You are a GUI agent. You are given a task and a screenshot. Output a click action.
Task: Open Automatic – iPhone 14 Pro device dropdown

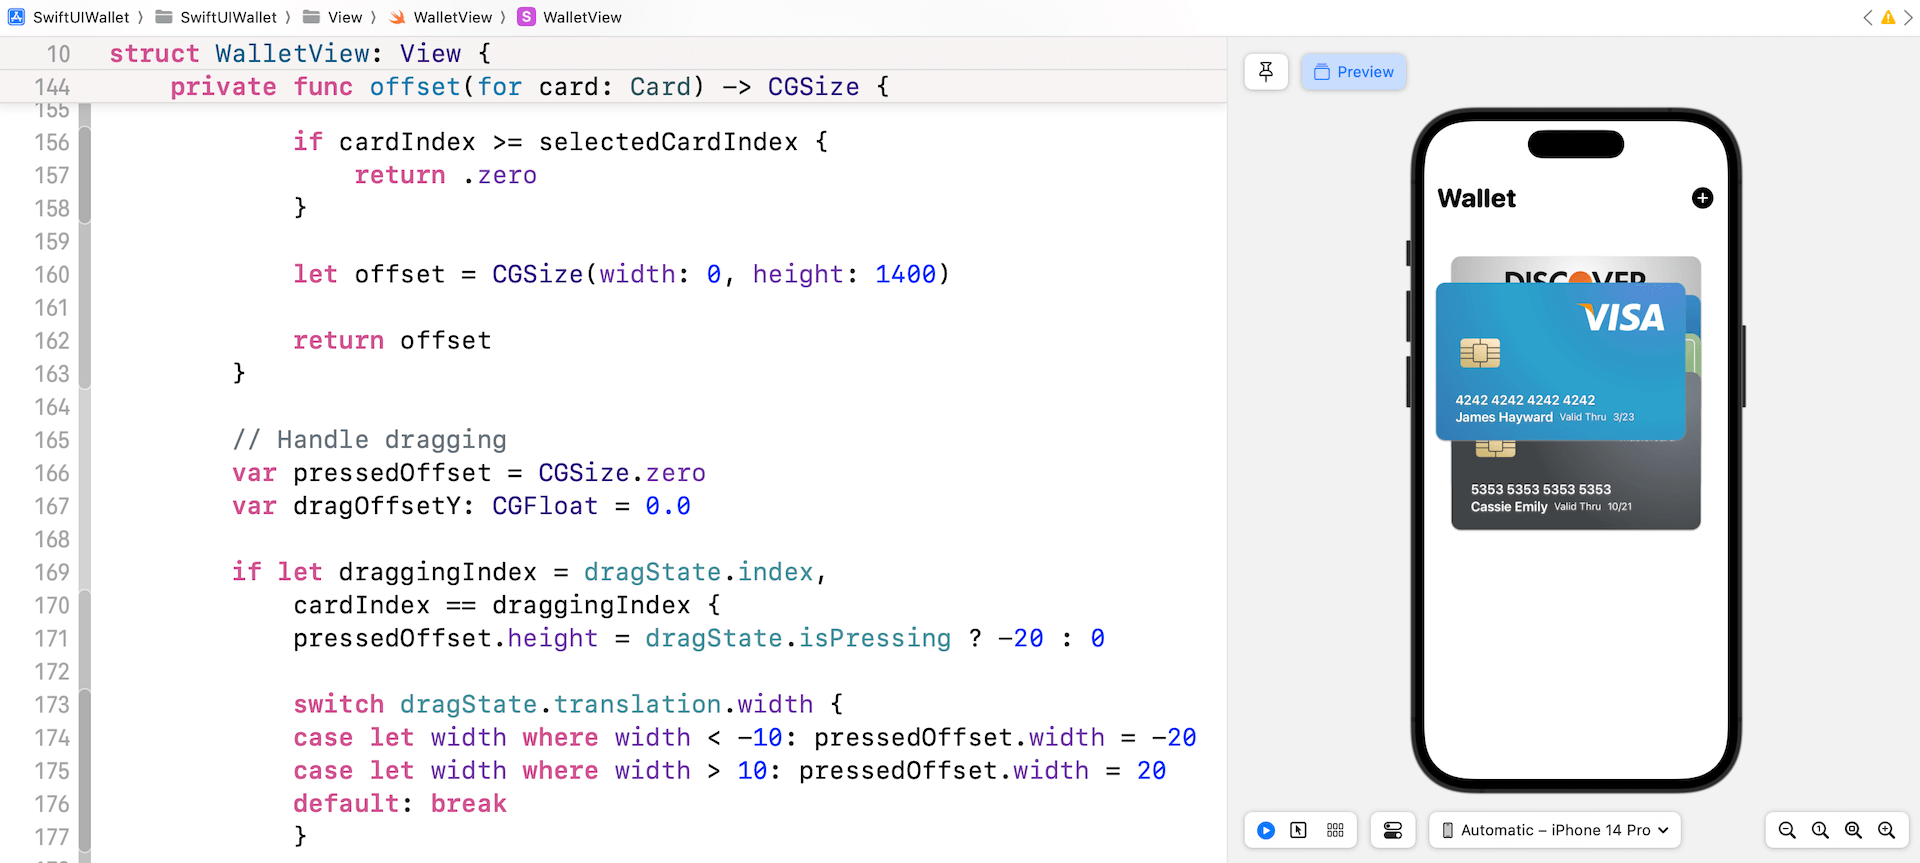click(x=1555, y=830)
